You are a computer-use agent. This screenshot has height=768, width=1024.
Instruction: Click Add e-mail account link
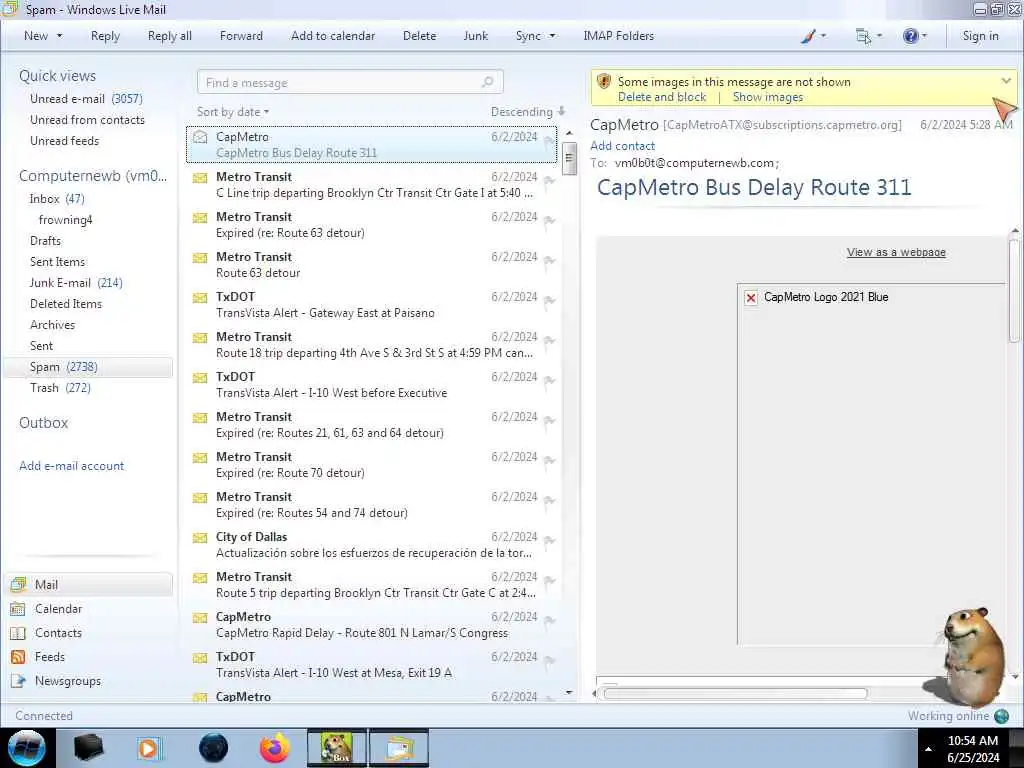pyautogui.click(x=71, y=466)
